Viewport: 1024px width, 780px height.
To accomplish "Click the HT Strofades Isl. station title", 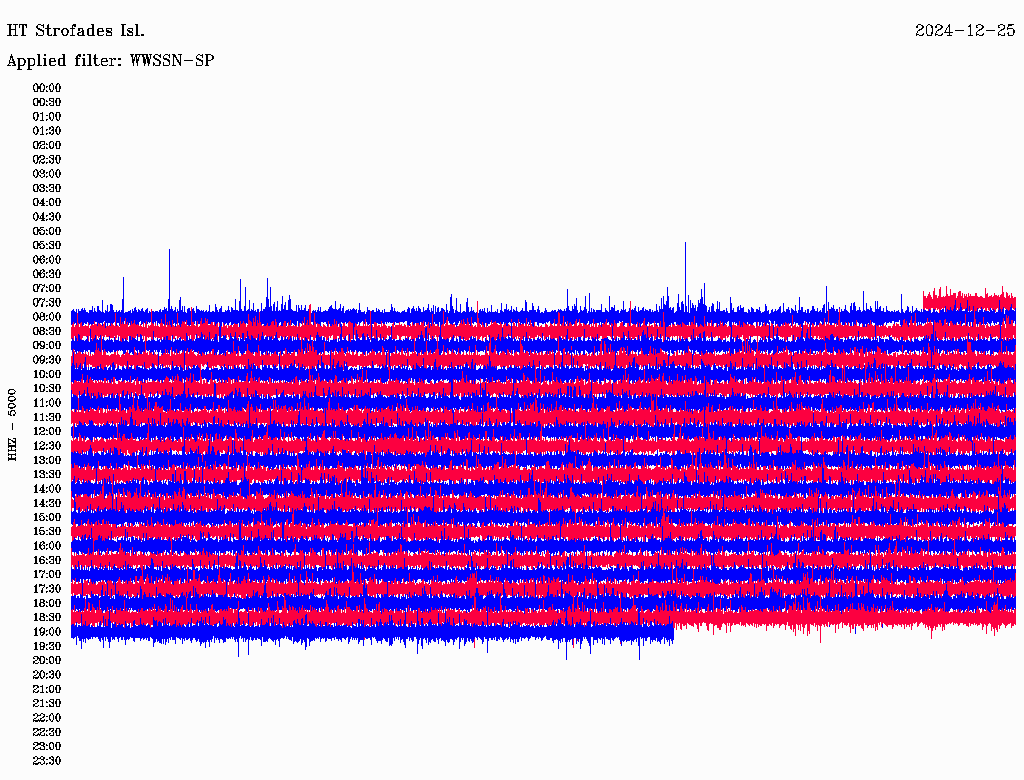I will pyautogui.click(x=76, y=31).
